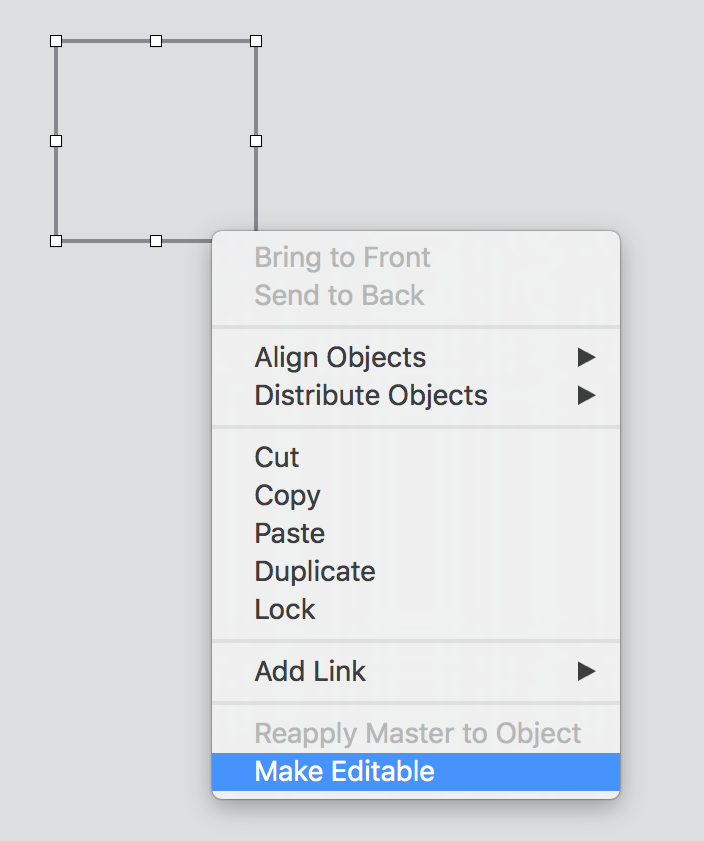Choose Reapply Master to Object

[417, 733]
